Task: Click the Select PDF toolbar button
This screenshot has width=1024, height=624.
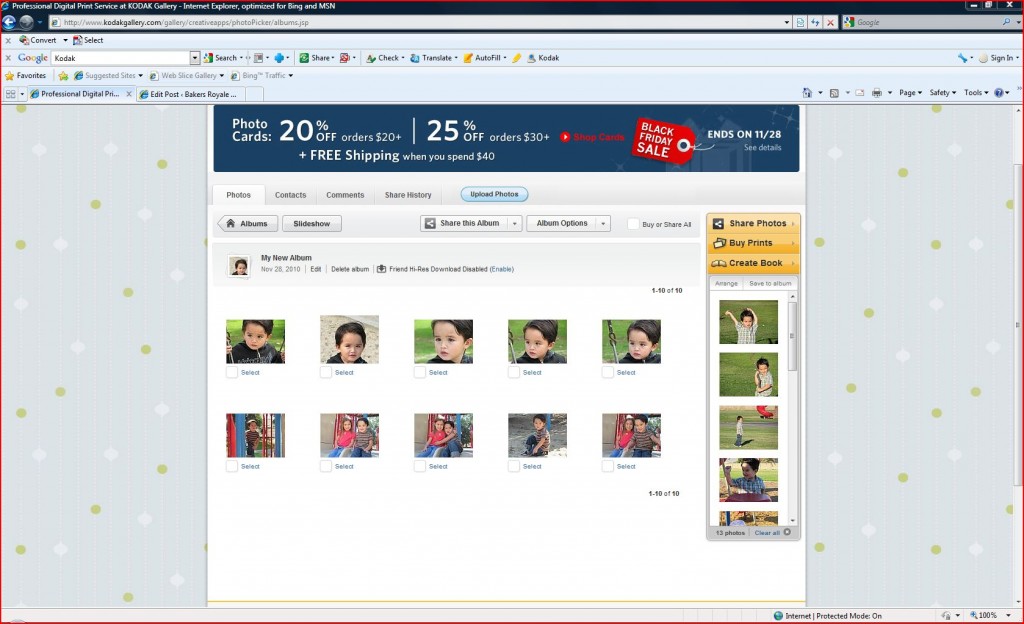Action: [x=88, y=40]
